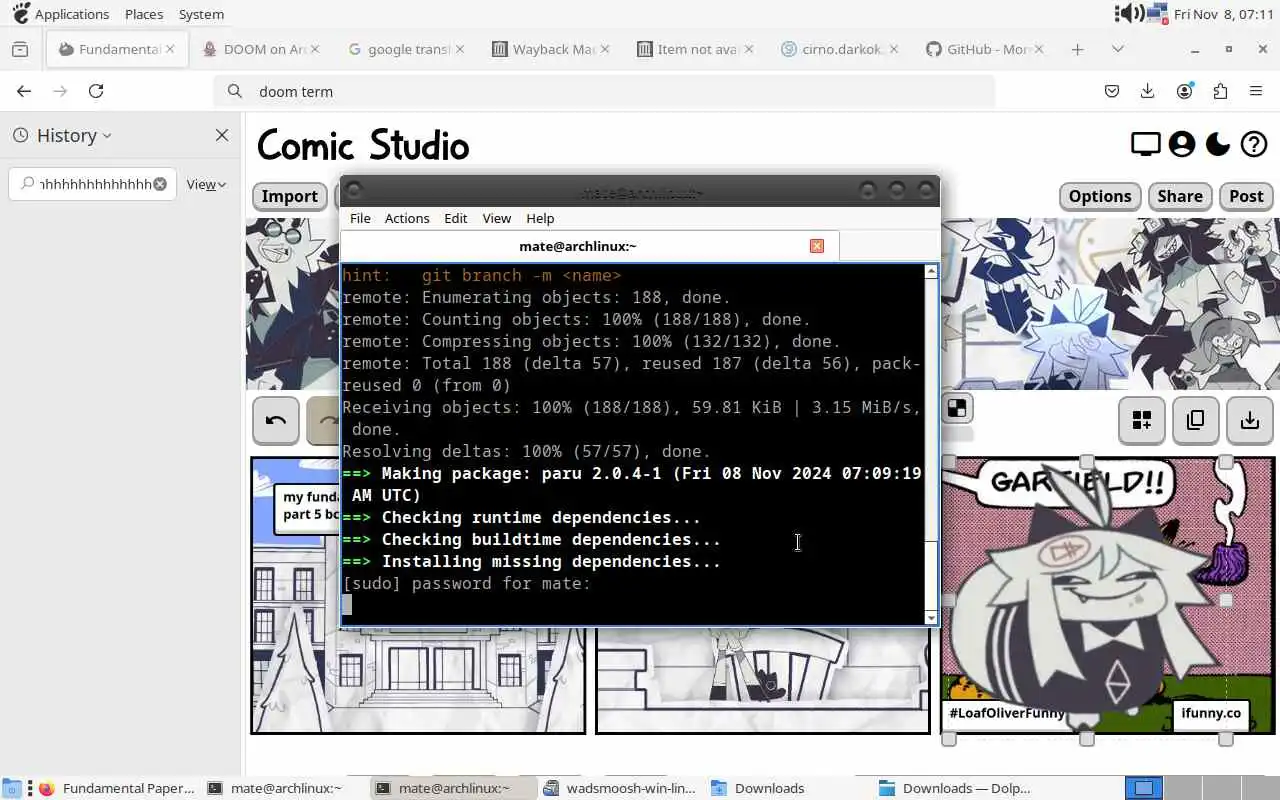Close the History sidebar
The image size is (1280, 800).
tap(222, 135)
